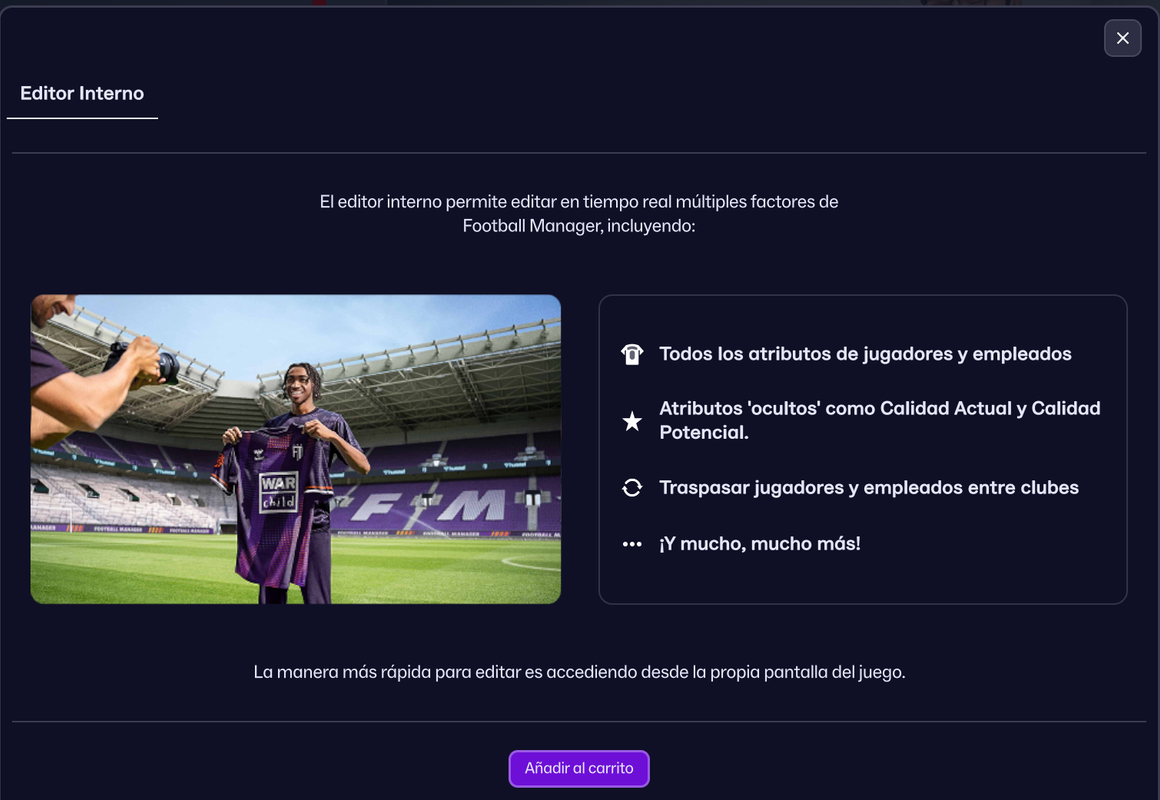
Task: Click the 'El editor interno permite editar' paragraph
Action: tap(579, 213)
